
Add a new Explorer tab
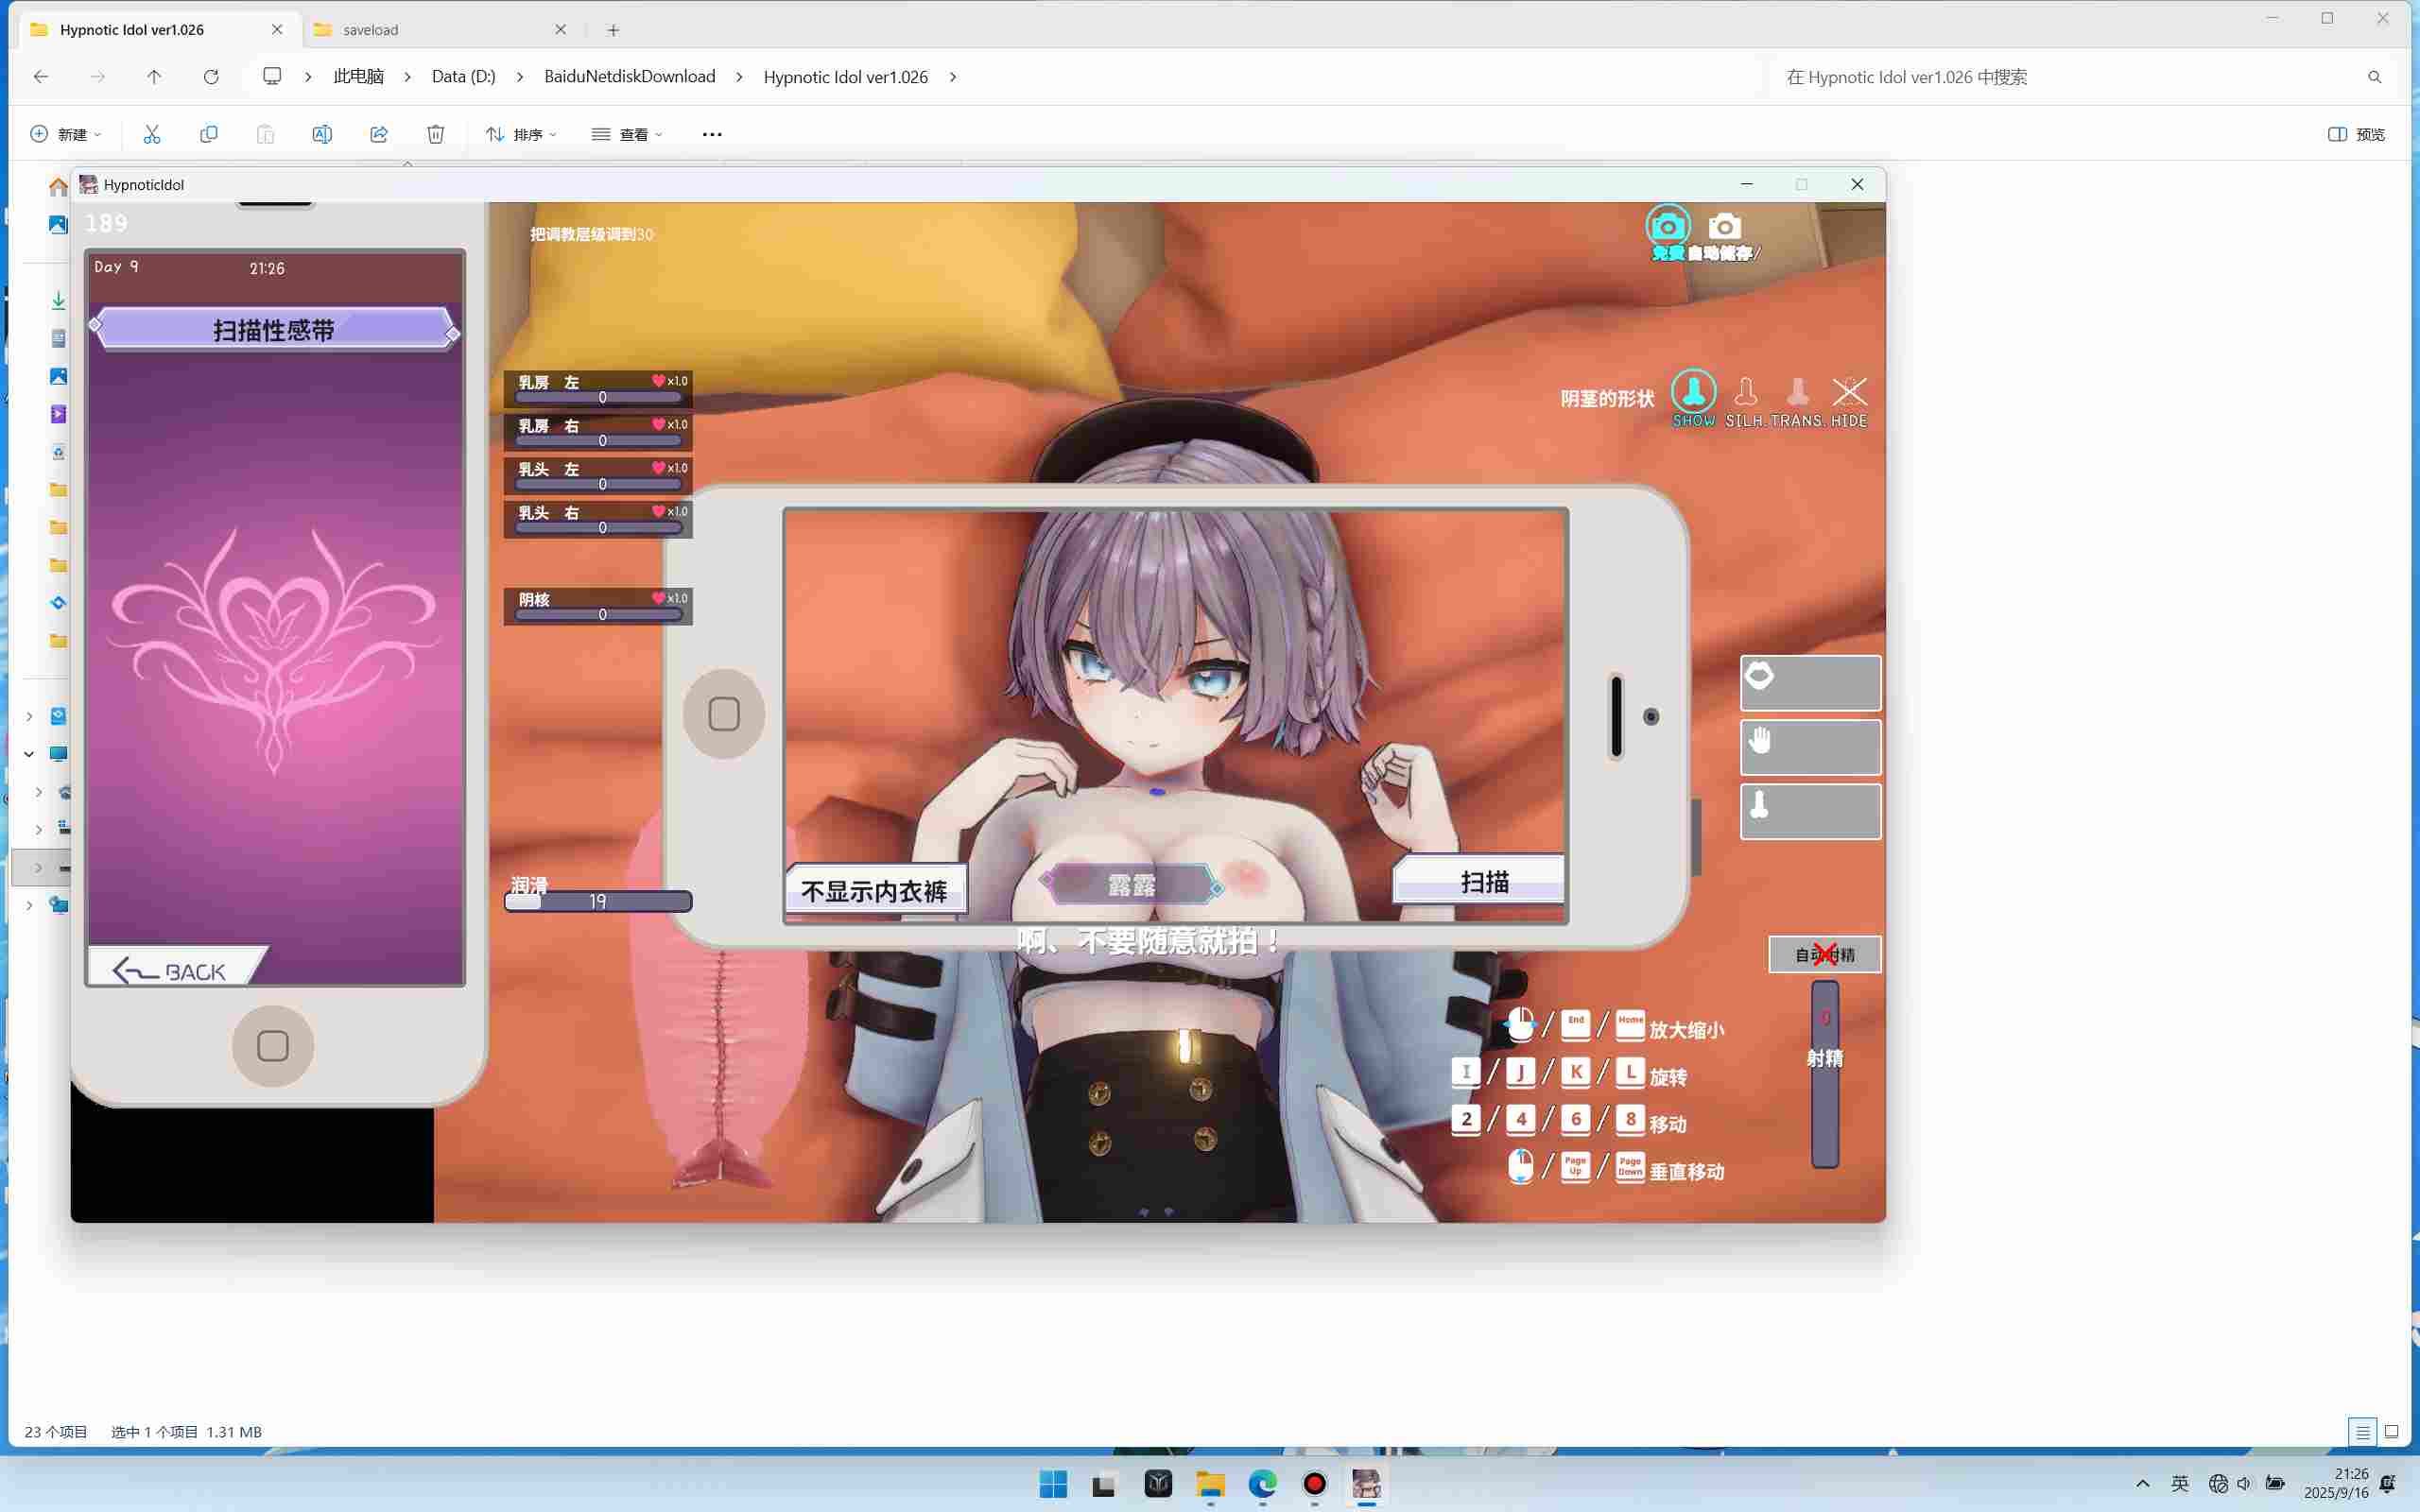[x=613, y=30]
